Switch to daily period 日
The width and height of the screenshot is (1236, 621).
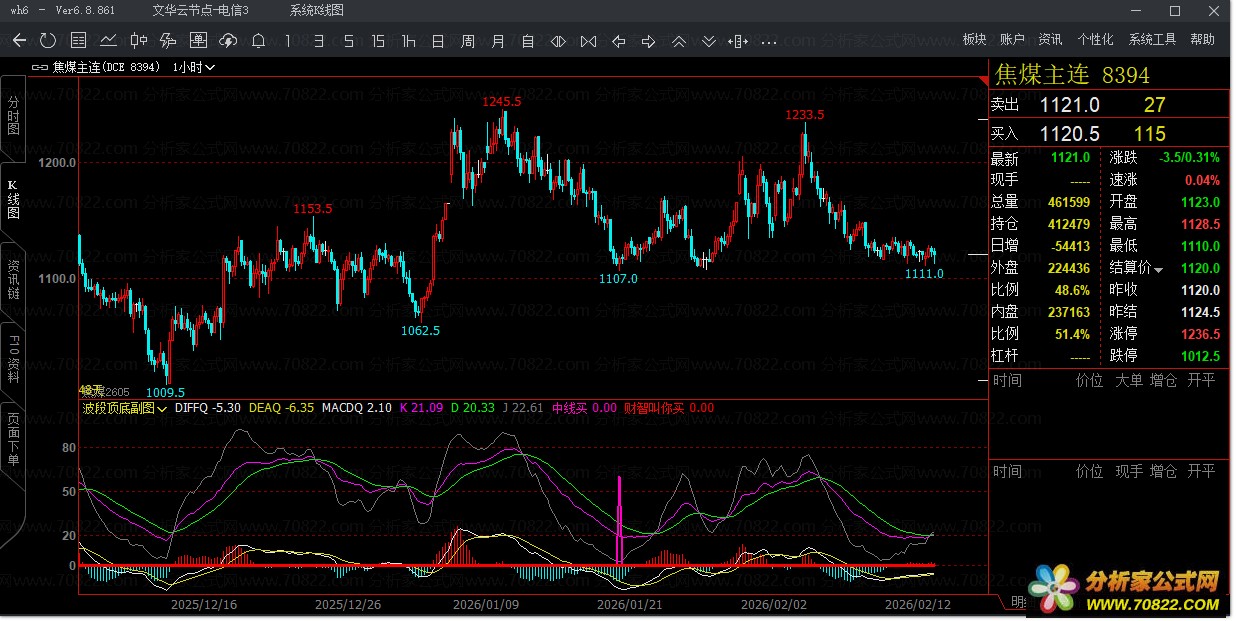click(438, 41)
